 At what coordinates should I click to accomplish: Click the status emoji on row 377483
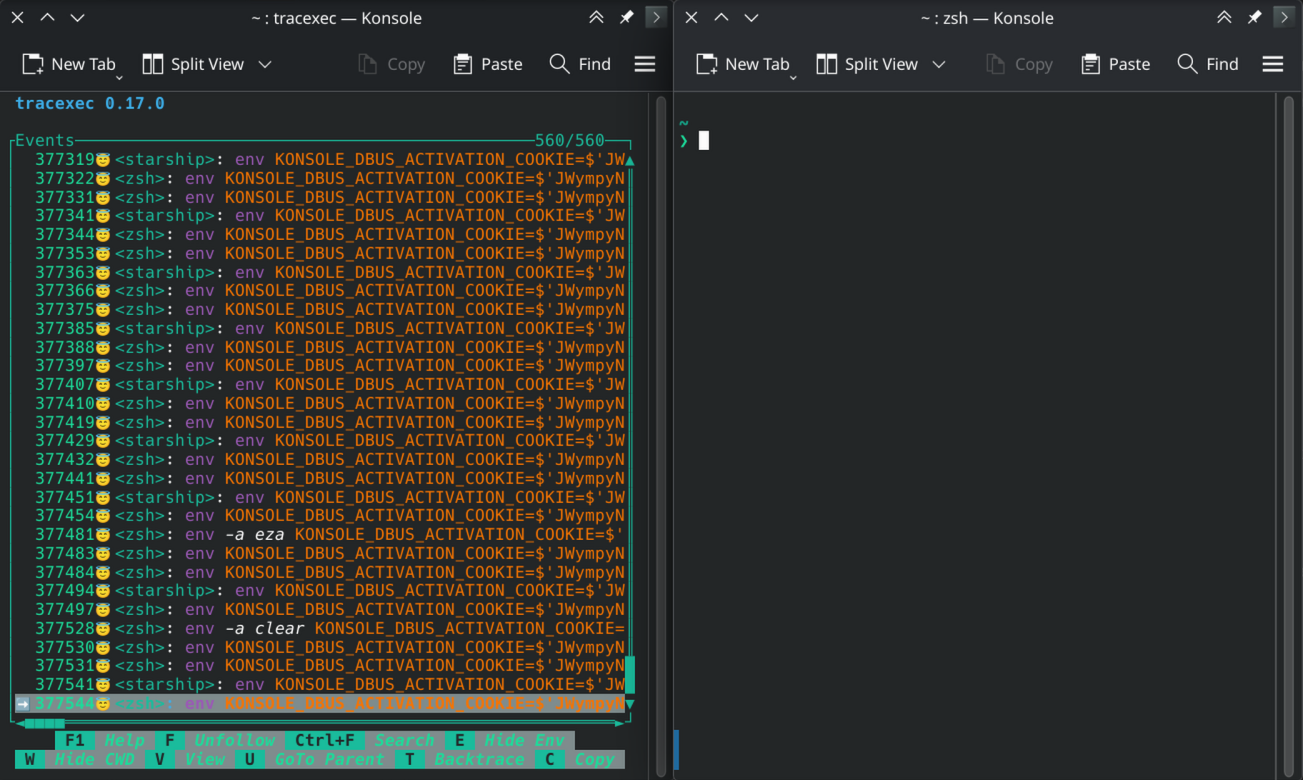[x=103, y=554]
